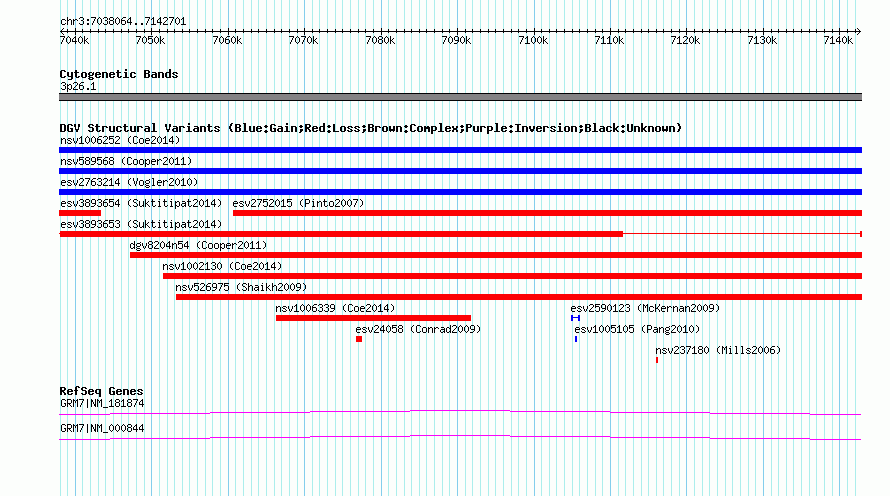Select the 3p26.1 band label

pos(78,86)
